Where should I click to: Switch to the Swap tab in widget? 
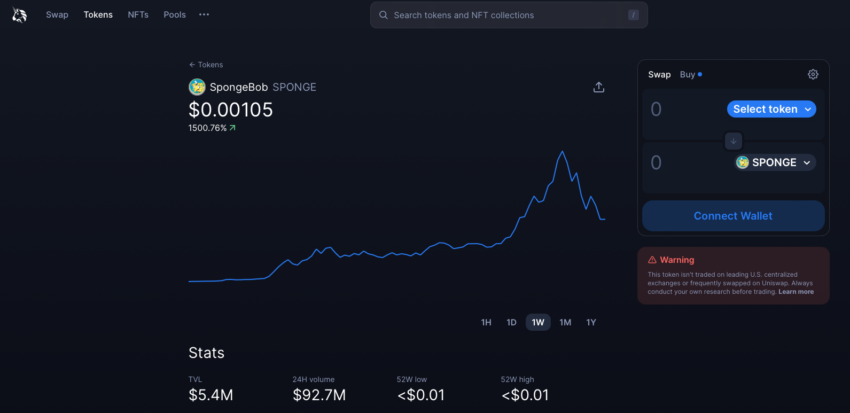(x=659, y=75)
